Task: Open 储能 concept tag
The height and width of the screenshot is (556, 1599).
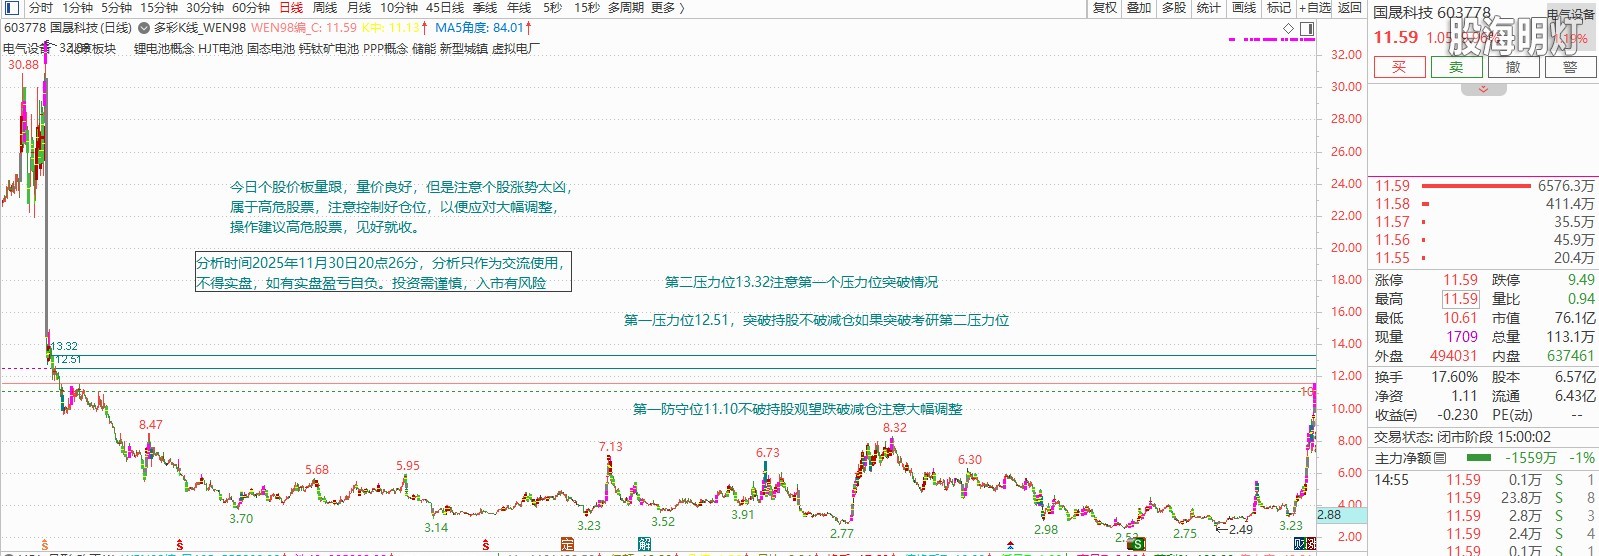Action: click(424, 48)
